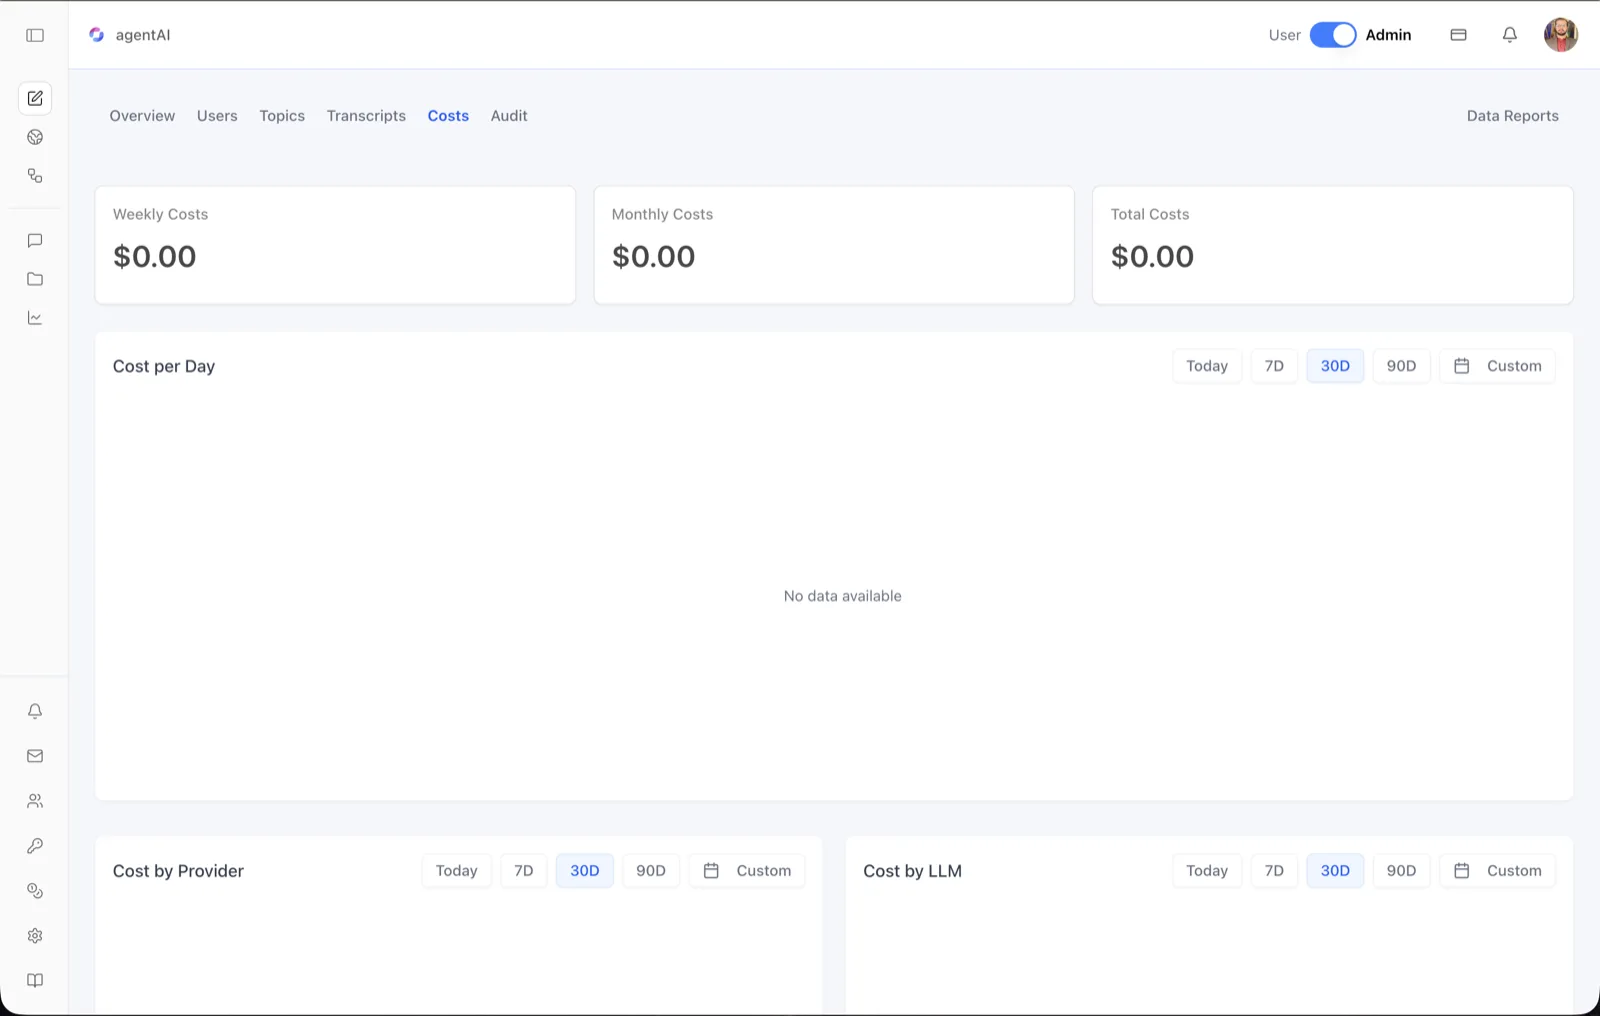The height and width of the screenshot is (1016, 1600).
Task: Click the Monthly Costs card
Action: pyautogui.click(x=834, y=245)
